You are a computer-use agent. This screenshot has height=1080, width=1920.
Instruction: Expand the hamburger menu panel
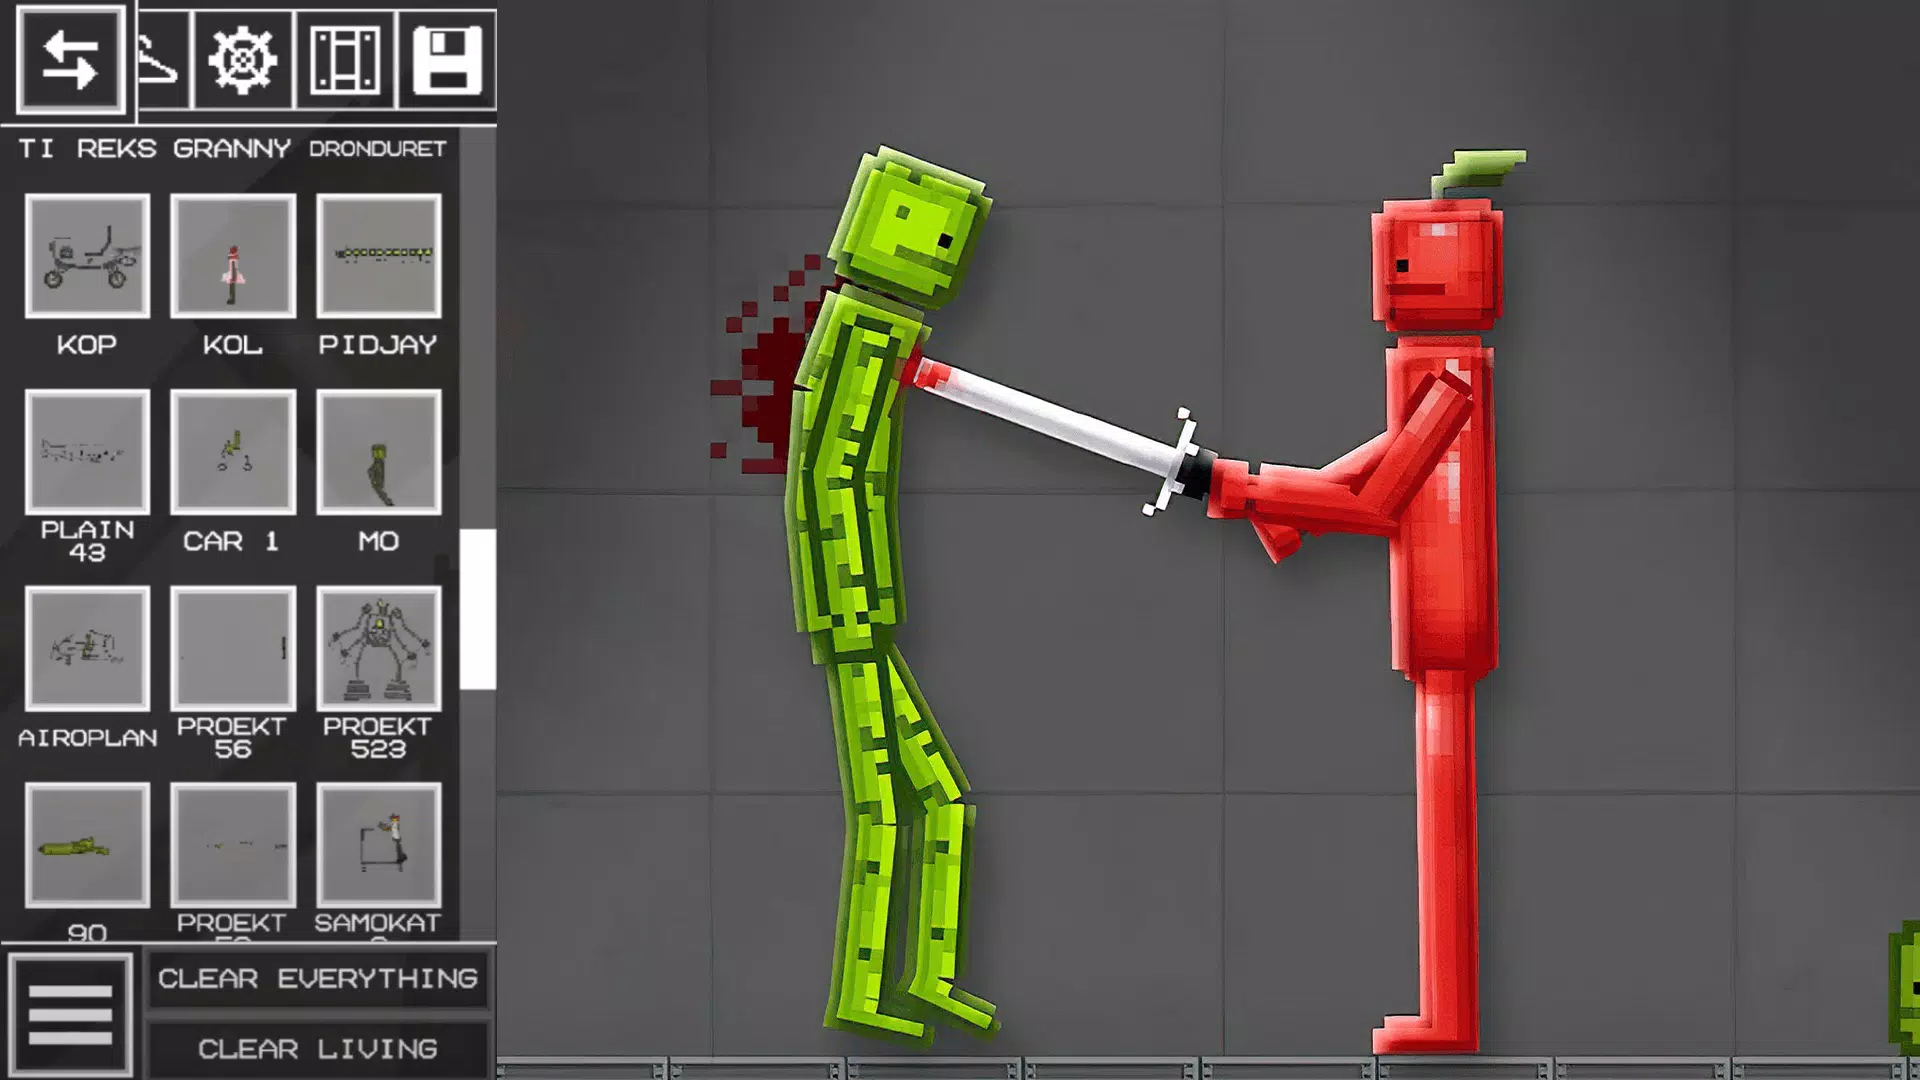pos(70,1015)
